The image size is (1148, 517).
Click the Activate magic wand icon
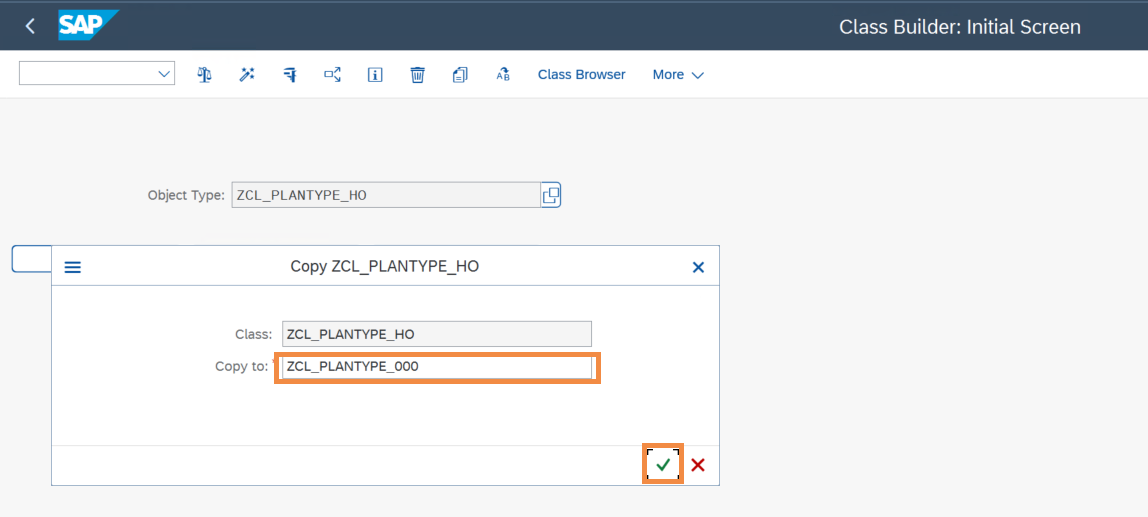tap(247, 75)
